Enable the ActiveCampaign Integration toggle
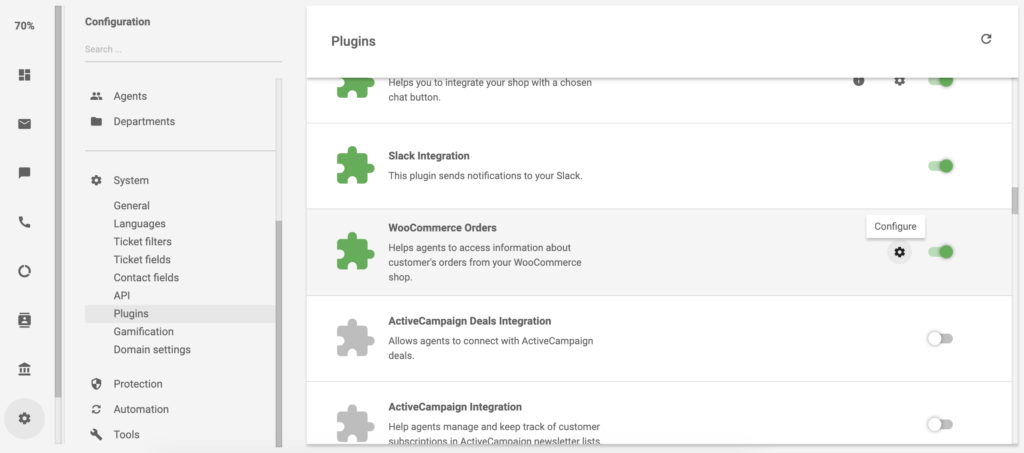1024x453 pixels. pyautogui.click(x=940, y=424)
